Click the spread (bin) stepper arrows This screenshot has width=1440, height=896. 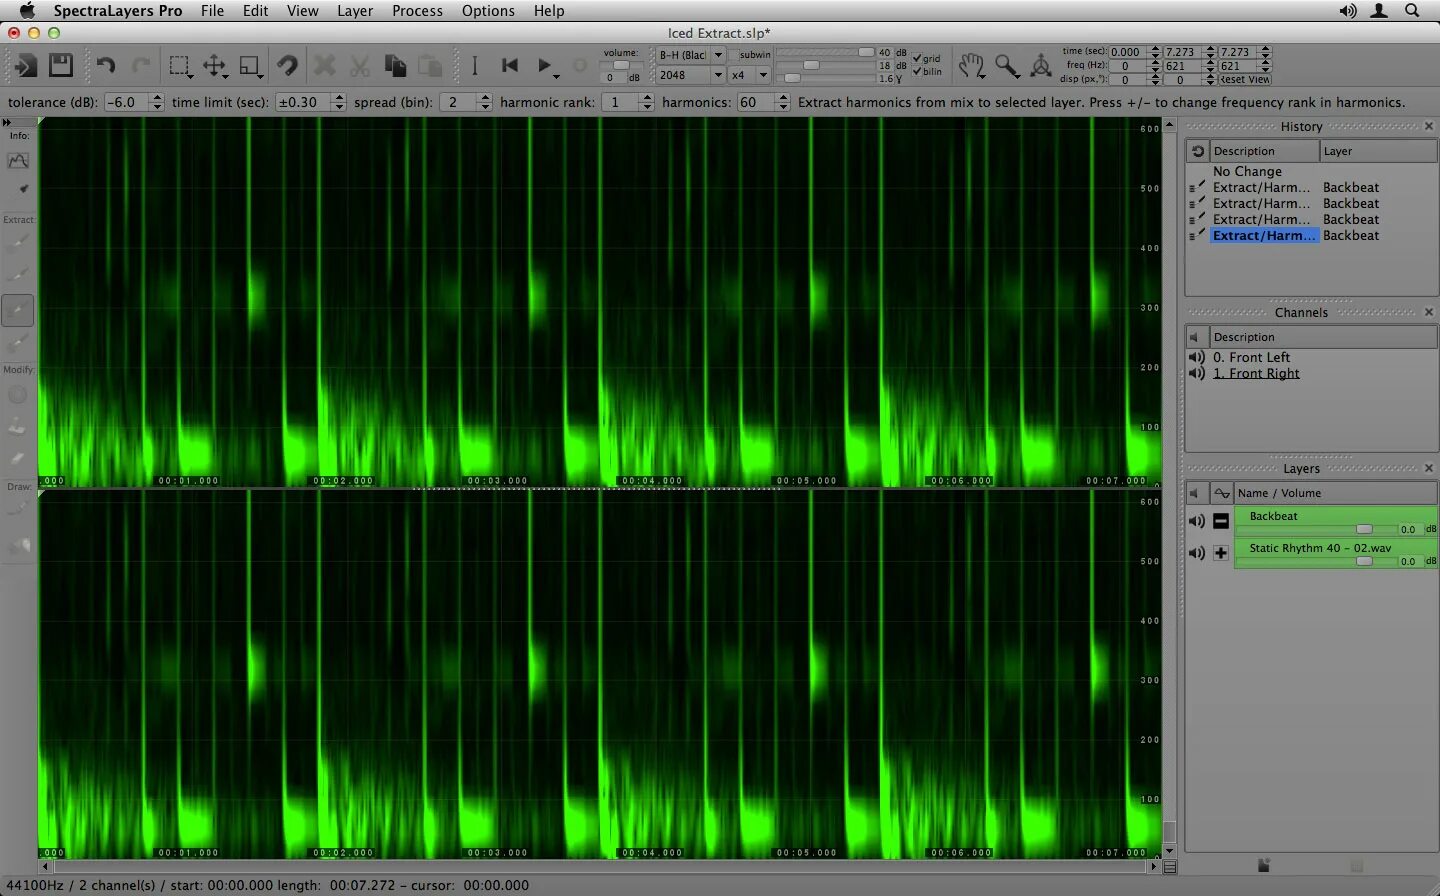pyautogui.click(x=485, y=102)
